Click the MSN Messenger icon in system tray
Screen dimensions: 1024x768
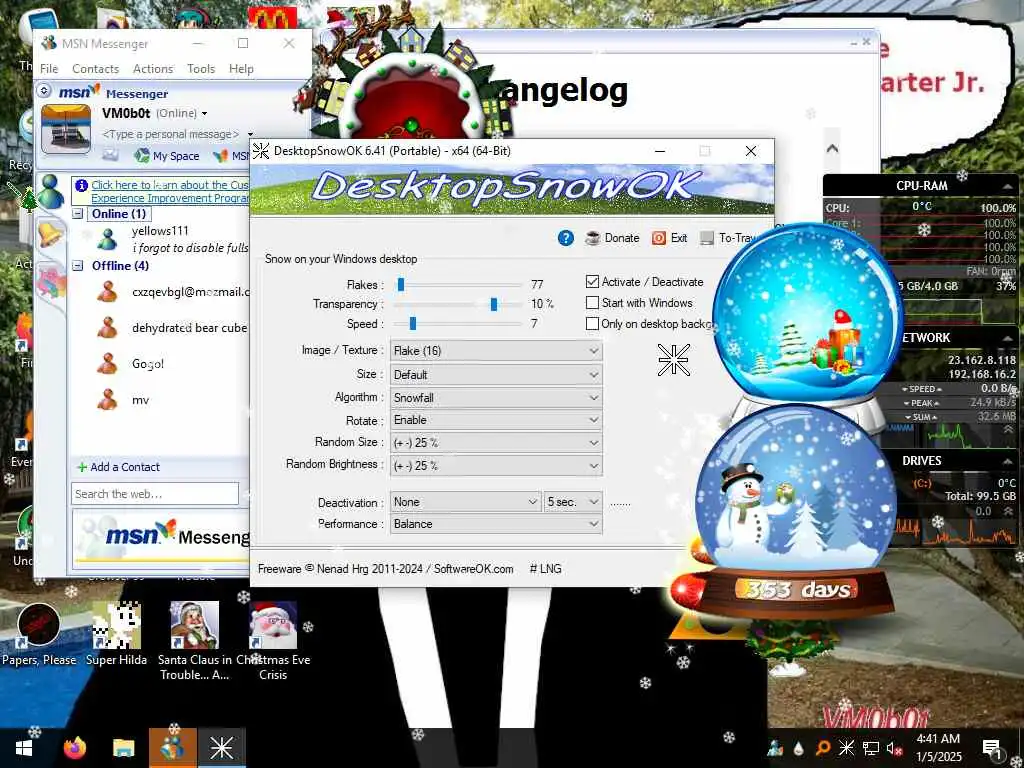[x=776, y=748]
